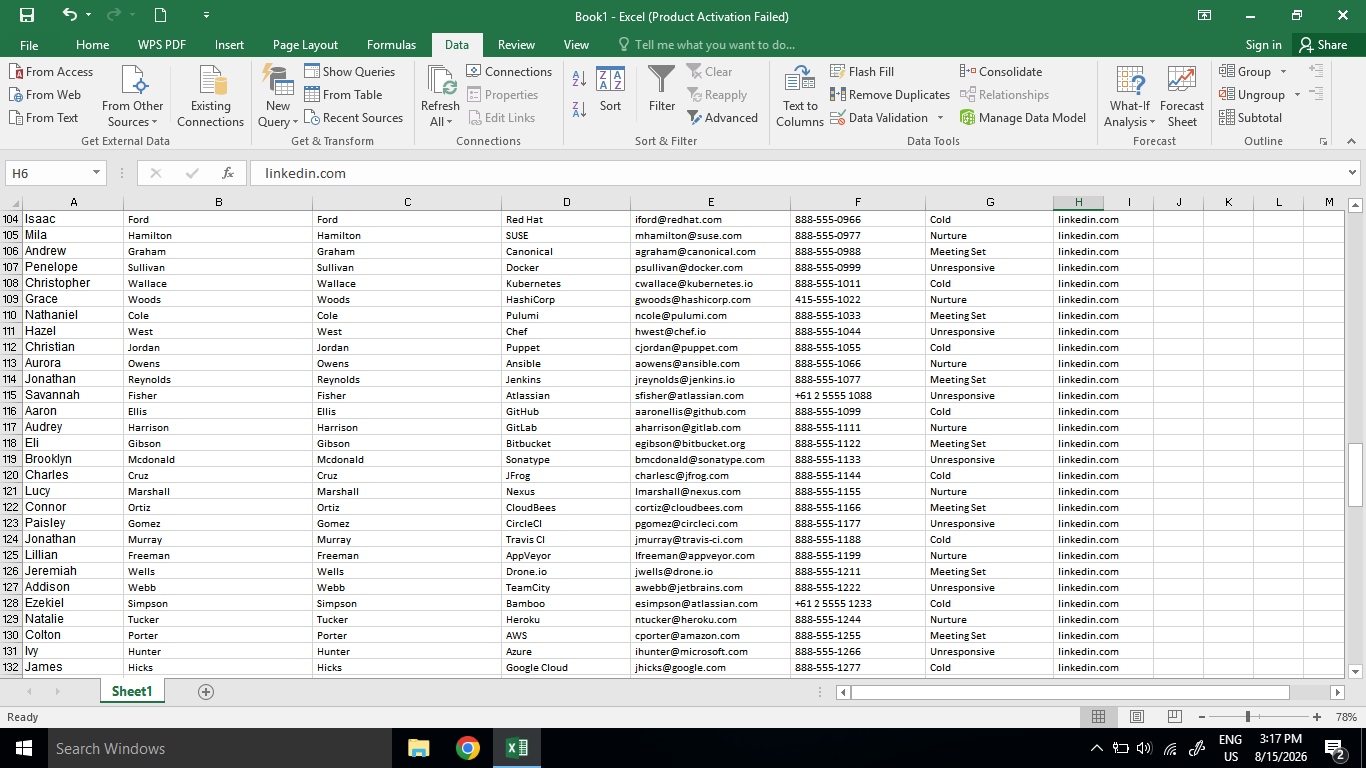Viewport: 1366px width, 768px height.
Task: Add a new sheet with plus icon
Action: tap(206, 692)
